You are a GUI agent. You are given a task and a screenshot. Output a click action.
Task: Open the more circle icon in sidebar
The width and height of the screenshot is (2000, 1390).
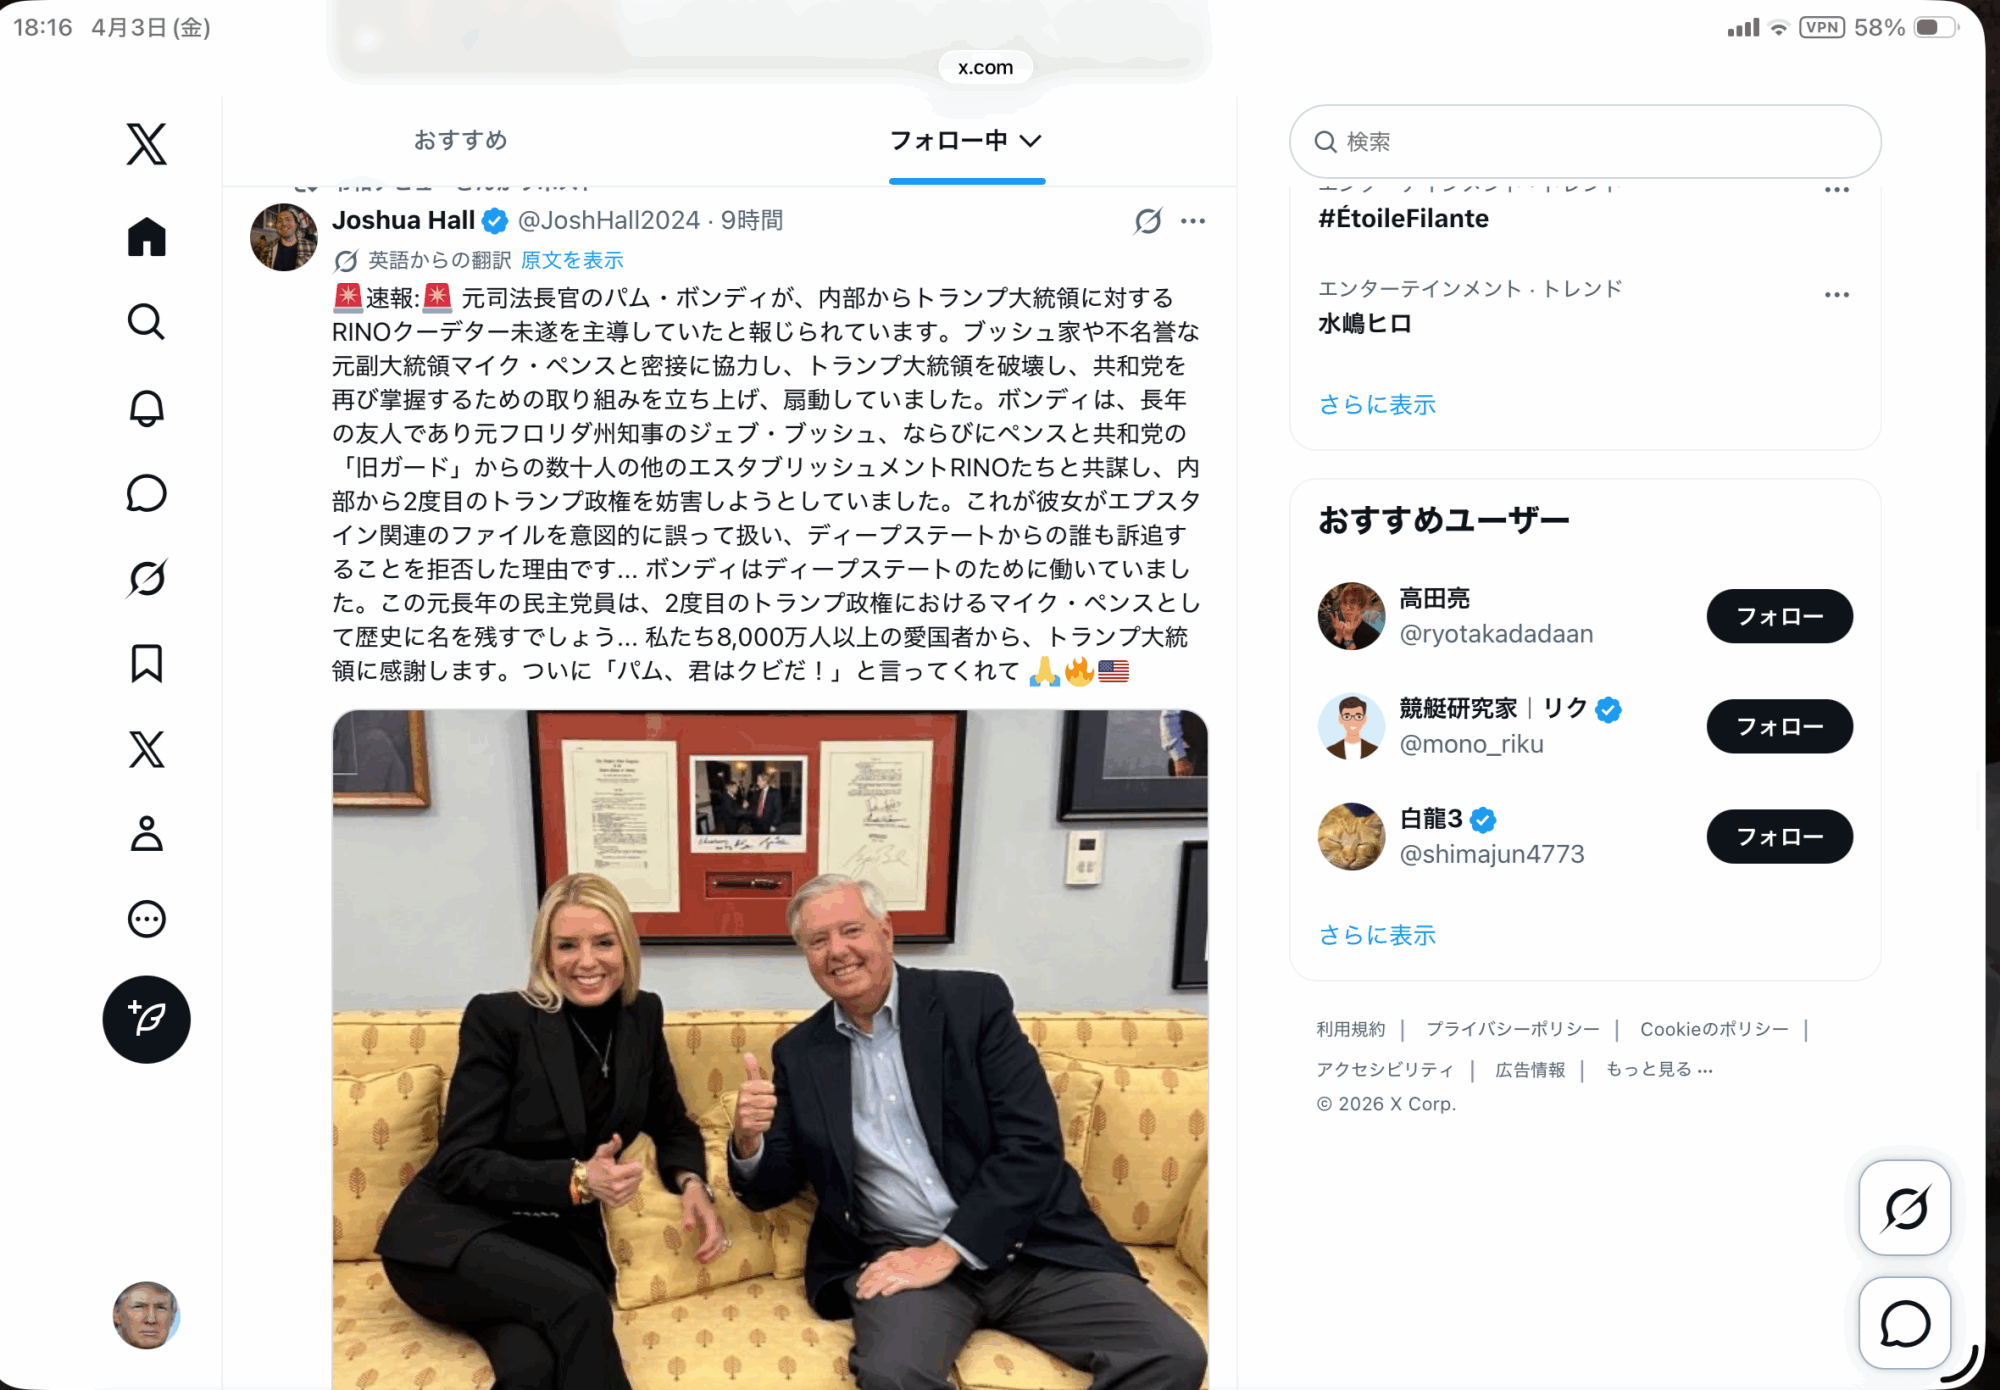coord(146,919)
